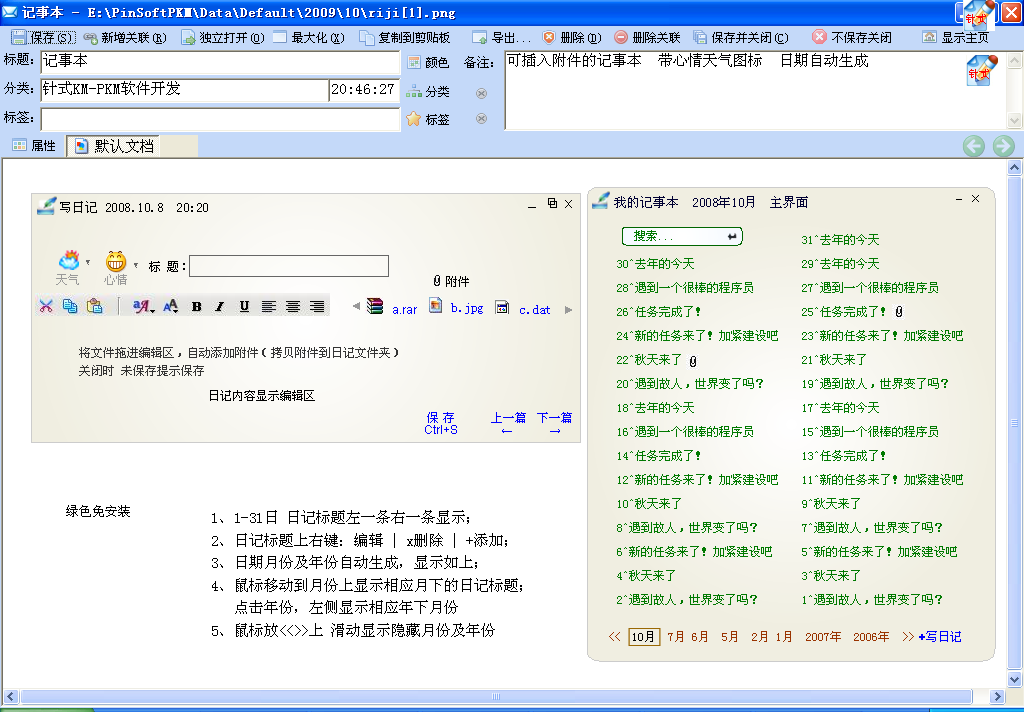1024x712 pixels.
Task: Clear the category with its round x button
Action: point(481,93)
